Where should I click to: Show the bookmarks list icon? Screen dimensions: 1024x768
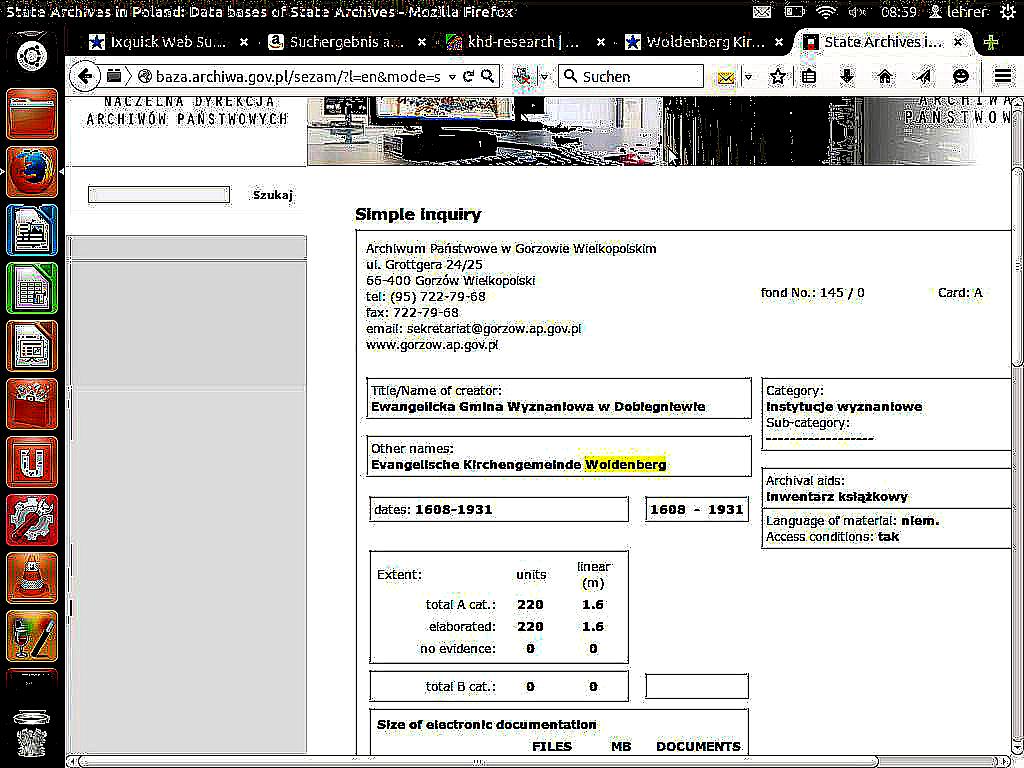click(x=809, y=76)
